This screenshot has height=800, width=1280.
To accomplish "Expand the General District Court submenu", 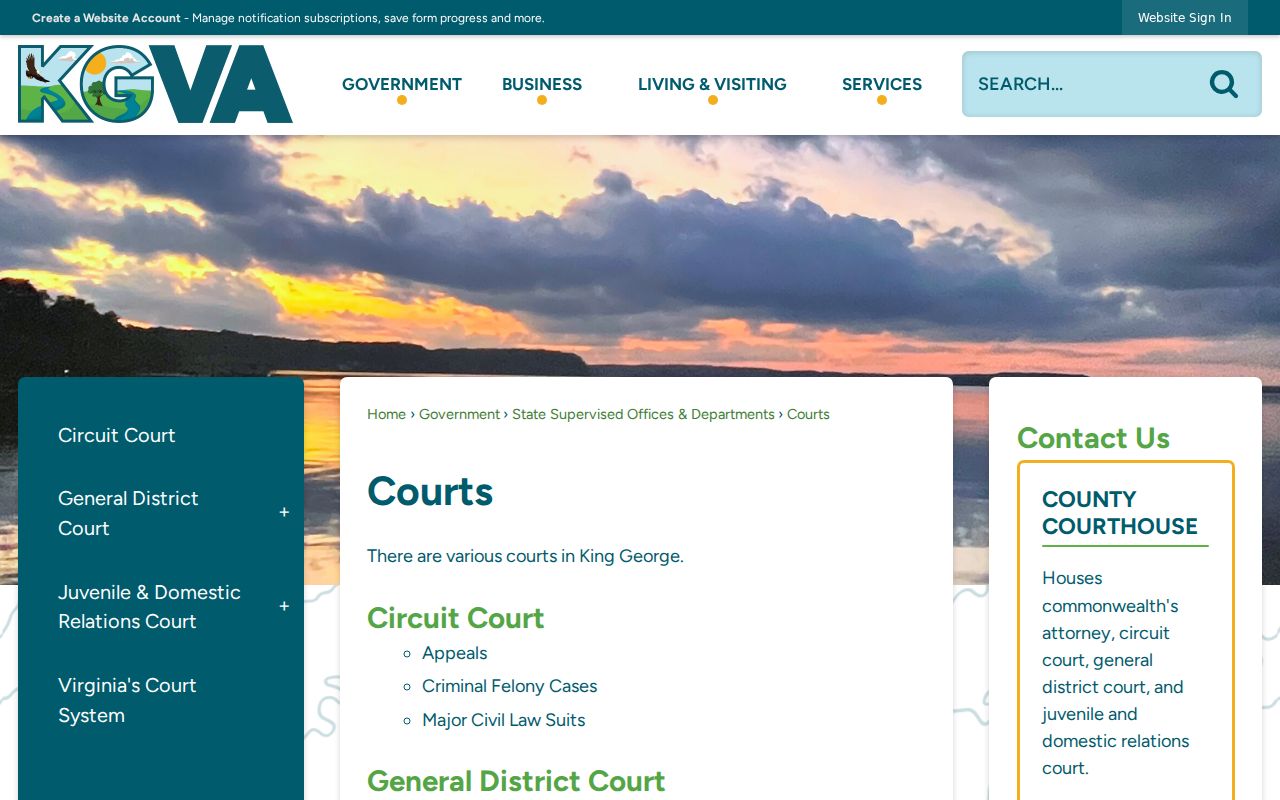I will click(284, 513).
